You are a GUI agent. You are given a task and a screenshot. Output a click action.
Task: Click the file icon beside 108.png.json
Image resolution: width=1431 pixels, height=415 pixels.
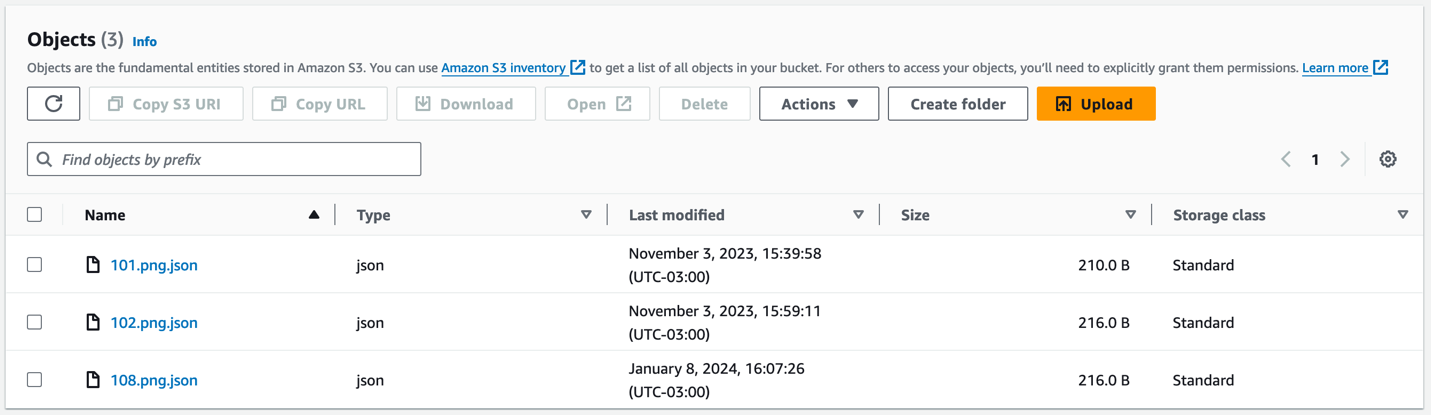pyautogui.click(x=93, y=380)
